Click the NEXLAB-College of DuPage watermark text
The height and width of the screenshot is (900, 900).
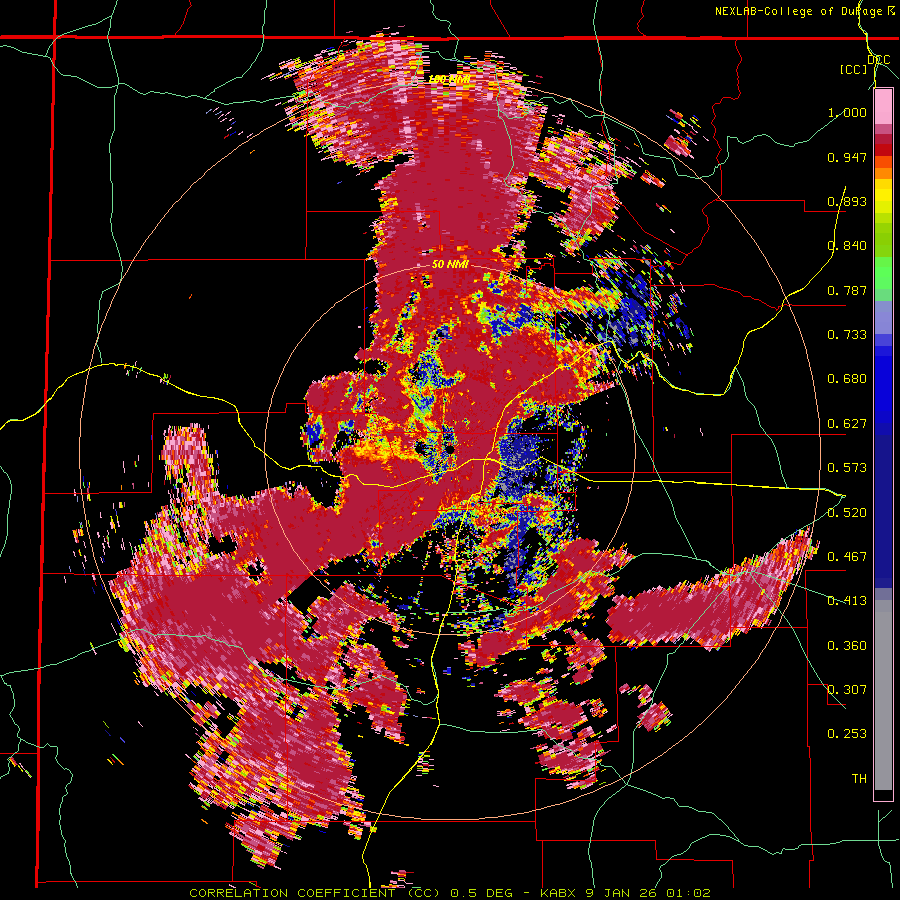(x=798, y=11)
